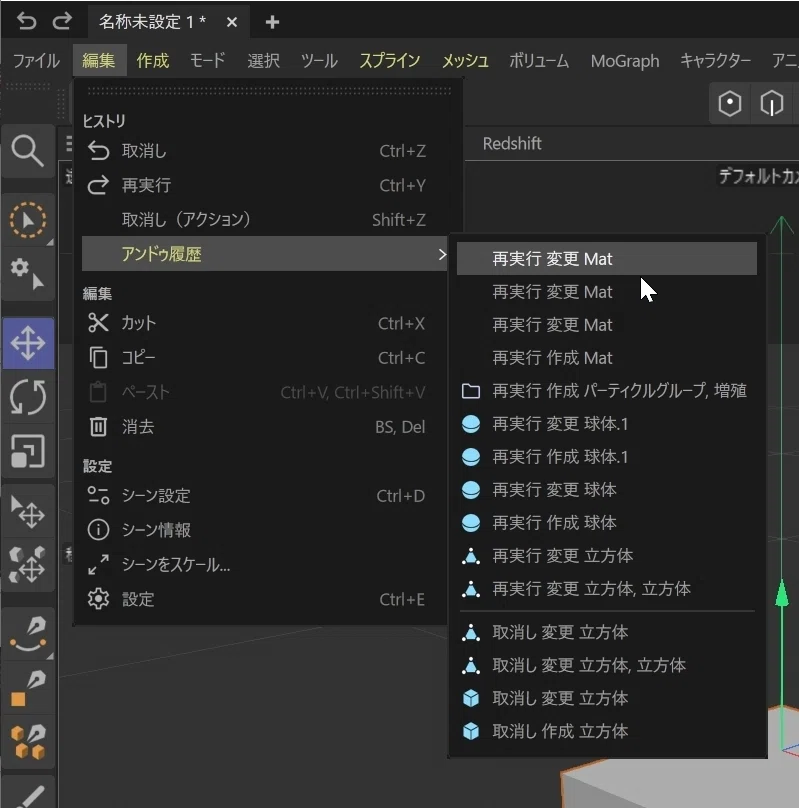Choose シーンをスケール... entry
The width and height of the screenshot is (799, 808).
click(264, 565)
